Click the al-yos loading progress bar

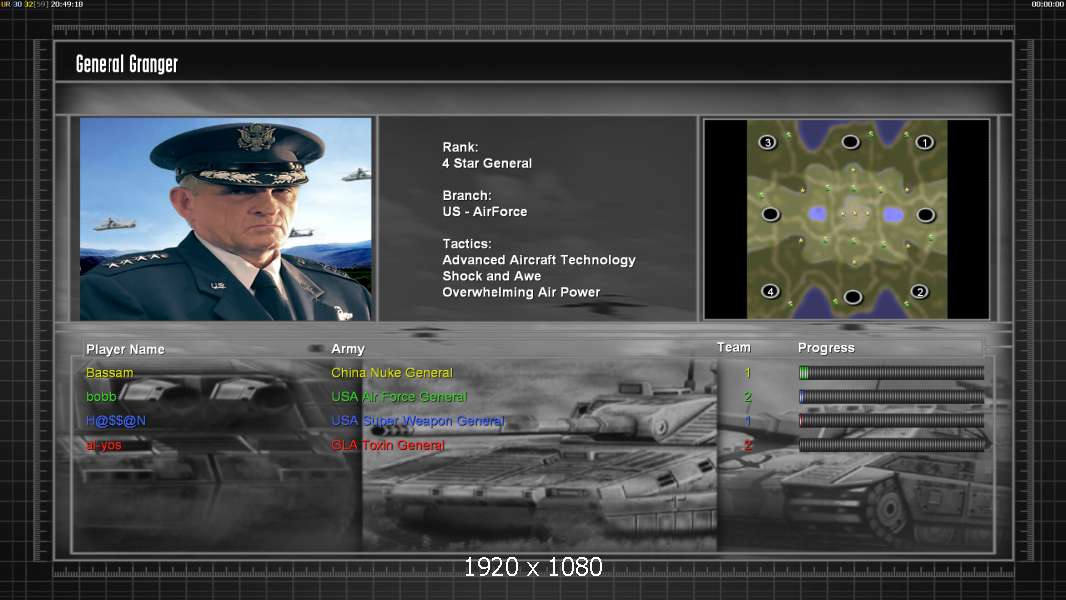[891, 445]
